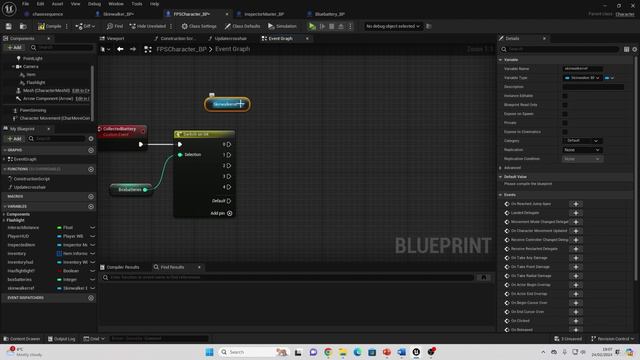
Task: Collapse the Variables section in My Blueprint
Action: [x=5, y=207]
